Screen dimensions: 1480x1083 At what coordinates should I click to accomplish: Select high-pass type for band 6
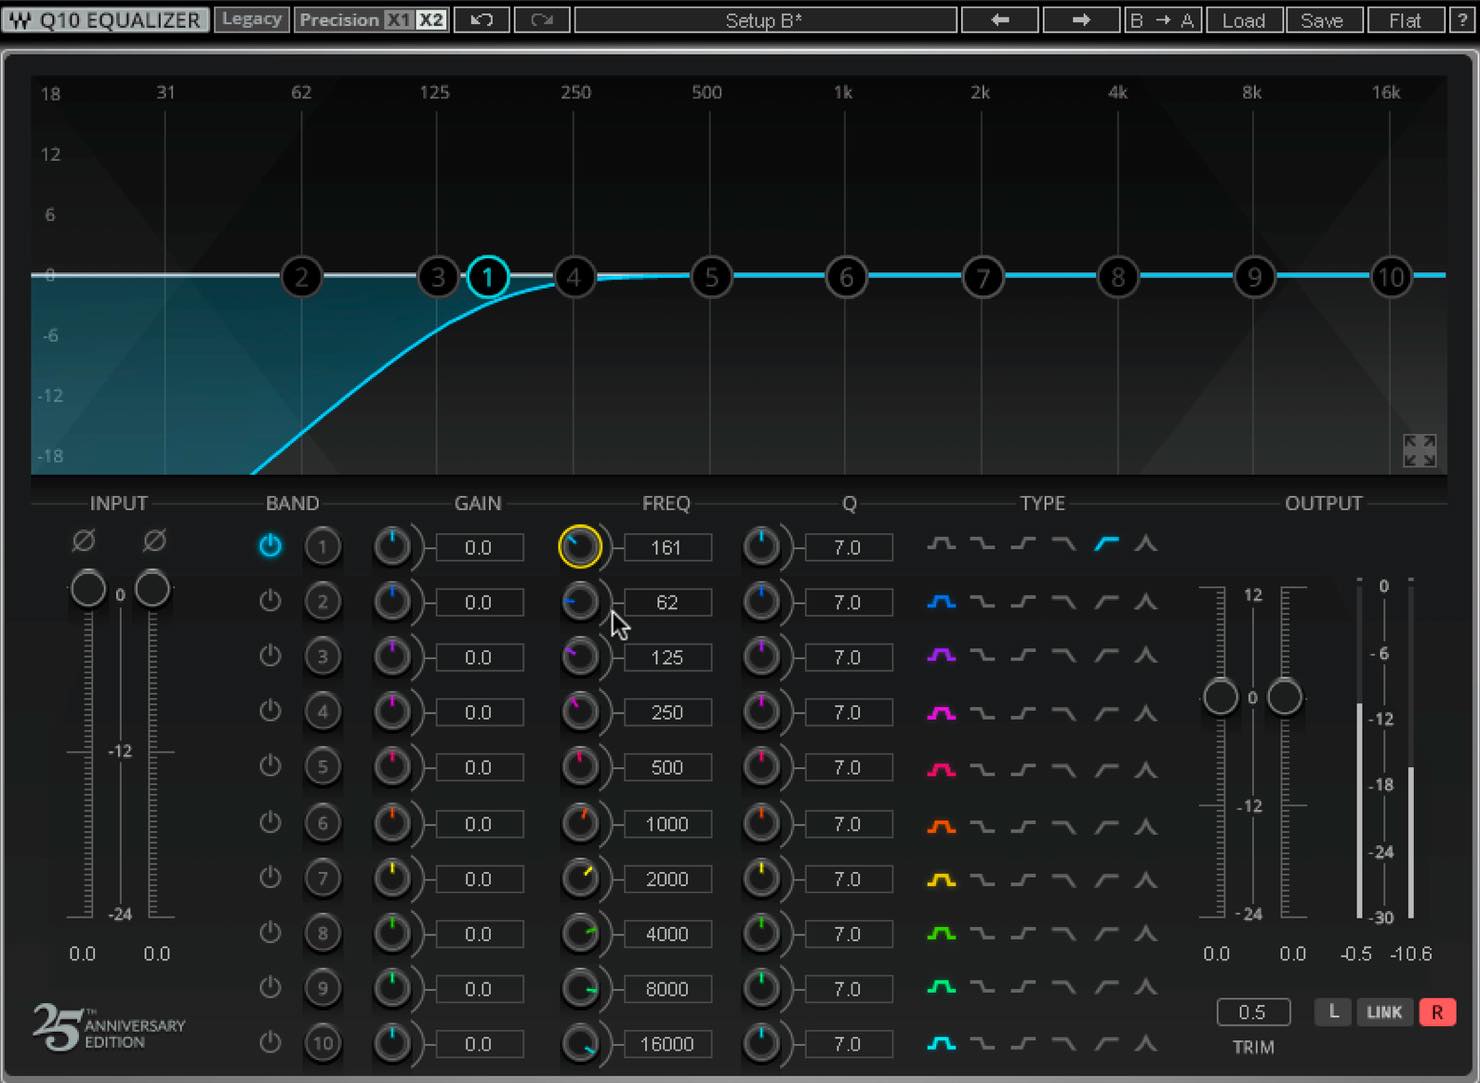tap(1105, 827)
